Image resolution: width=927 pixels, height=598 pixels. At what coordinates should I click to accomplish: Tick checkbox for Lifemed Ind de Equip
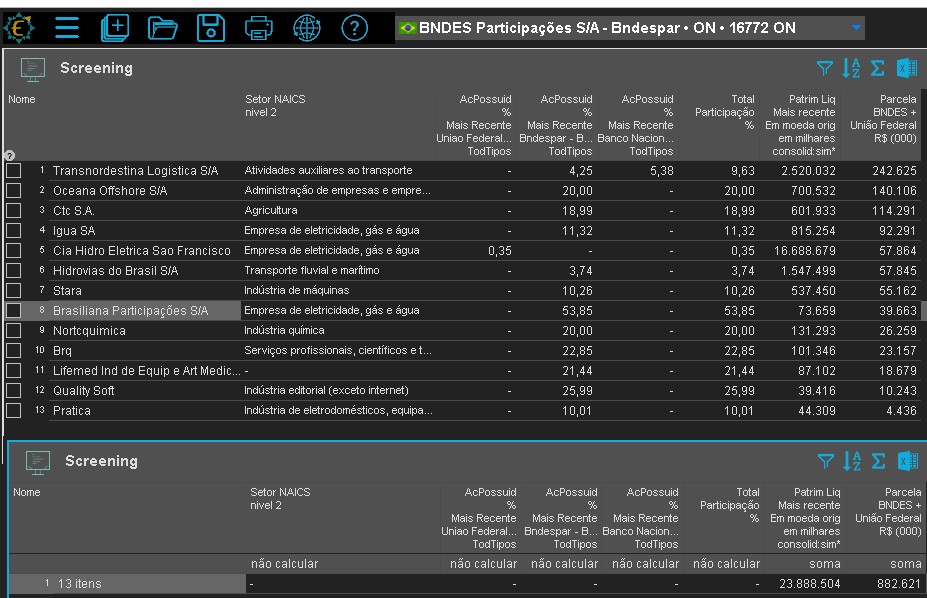14,370
